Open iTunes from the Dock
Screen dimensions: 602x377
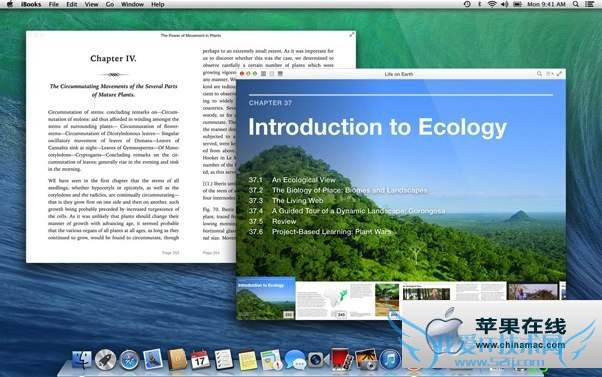pos(390,360)
